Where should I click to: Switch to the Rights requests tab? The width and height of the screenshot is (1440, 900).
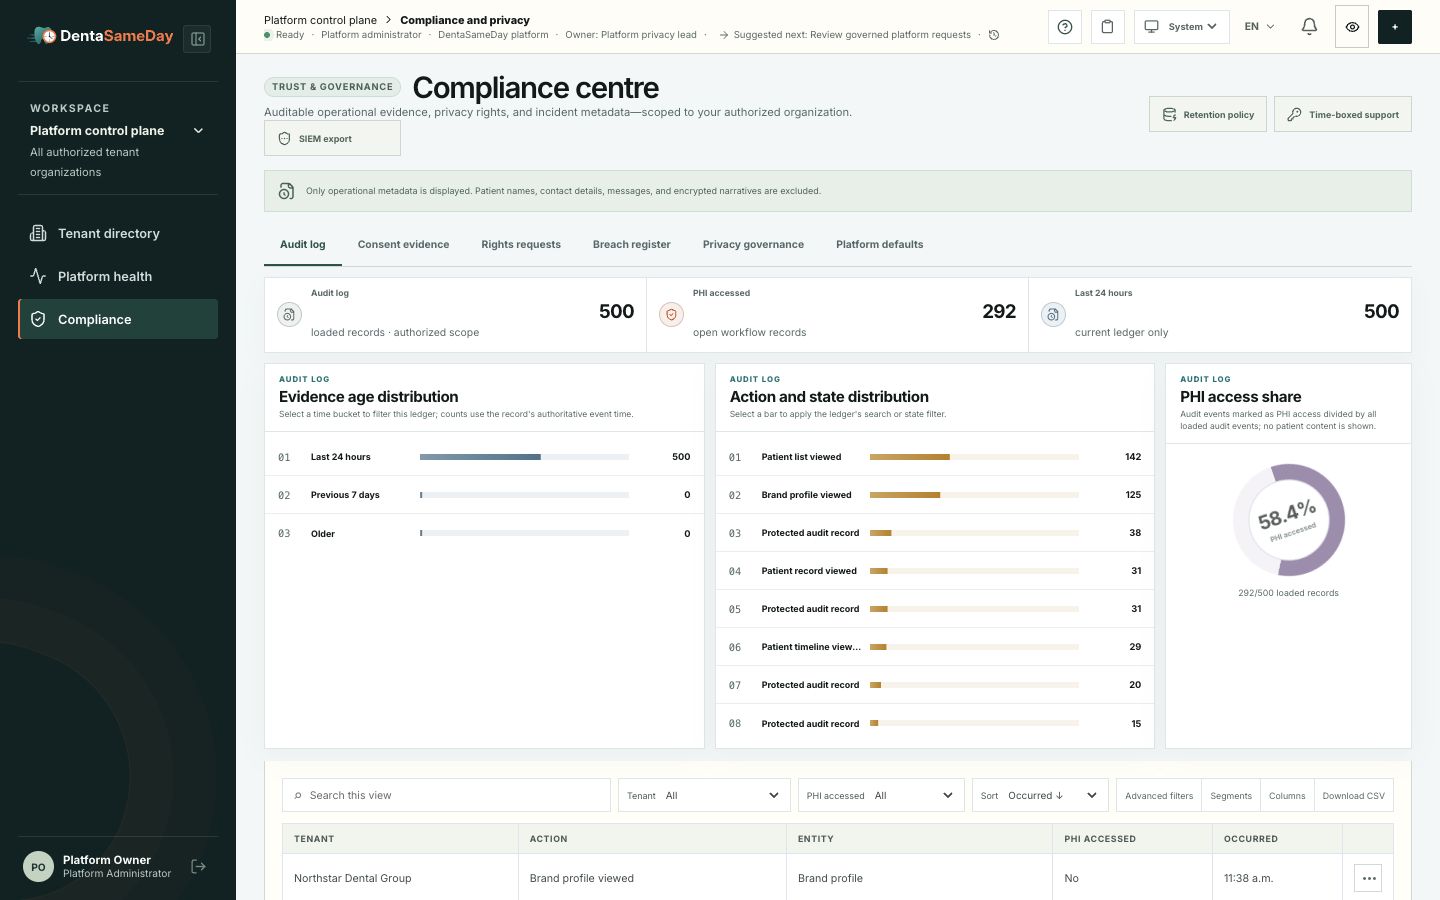click(521, 245)
